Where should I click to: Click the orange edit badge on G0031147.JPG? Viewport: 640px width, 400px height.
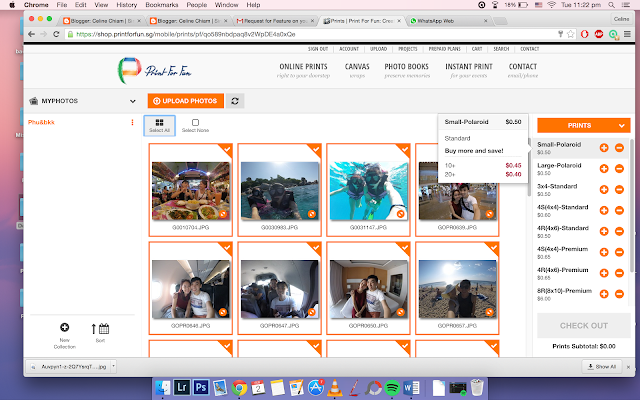coord(401,214)
